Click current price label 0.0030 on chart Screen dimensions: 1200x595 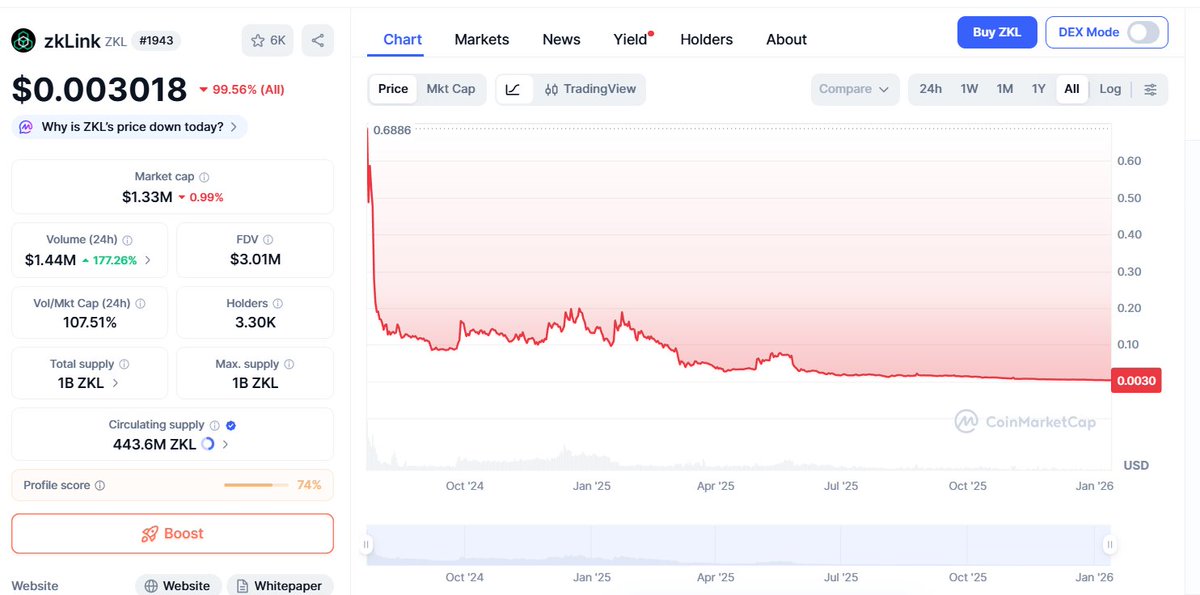tap(1136, 380)
